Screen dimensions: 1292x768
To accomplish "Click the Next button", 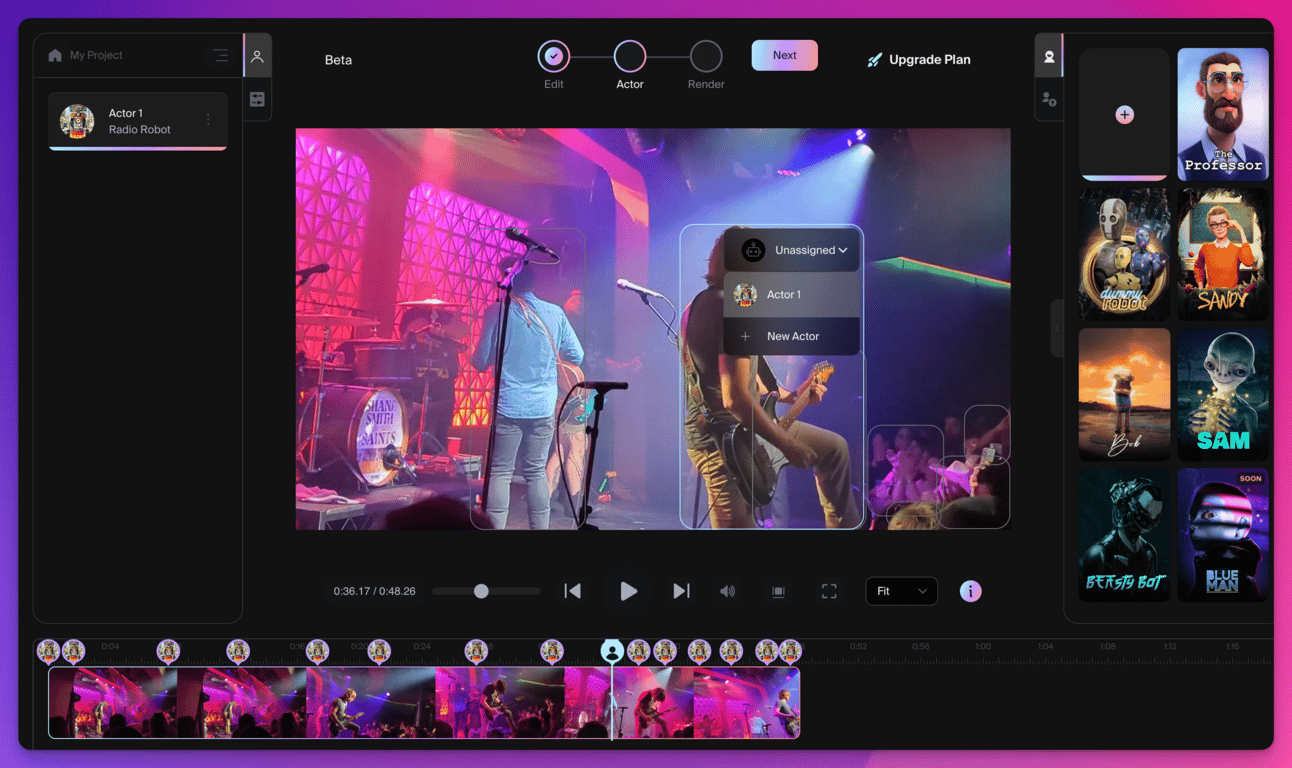I will [784, 55].
